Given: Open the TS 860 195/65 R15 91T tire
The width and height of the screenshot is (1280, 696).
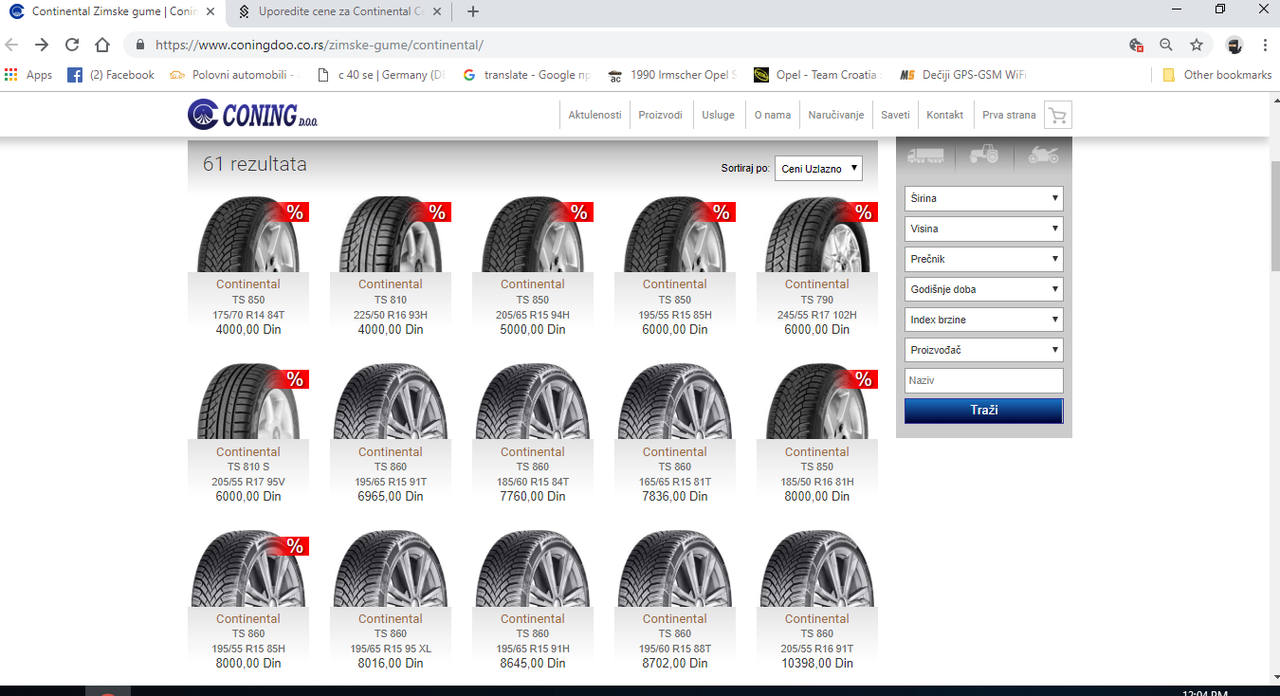Looking at the screenshot, I should coord(390,433).
